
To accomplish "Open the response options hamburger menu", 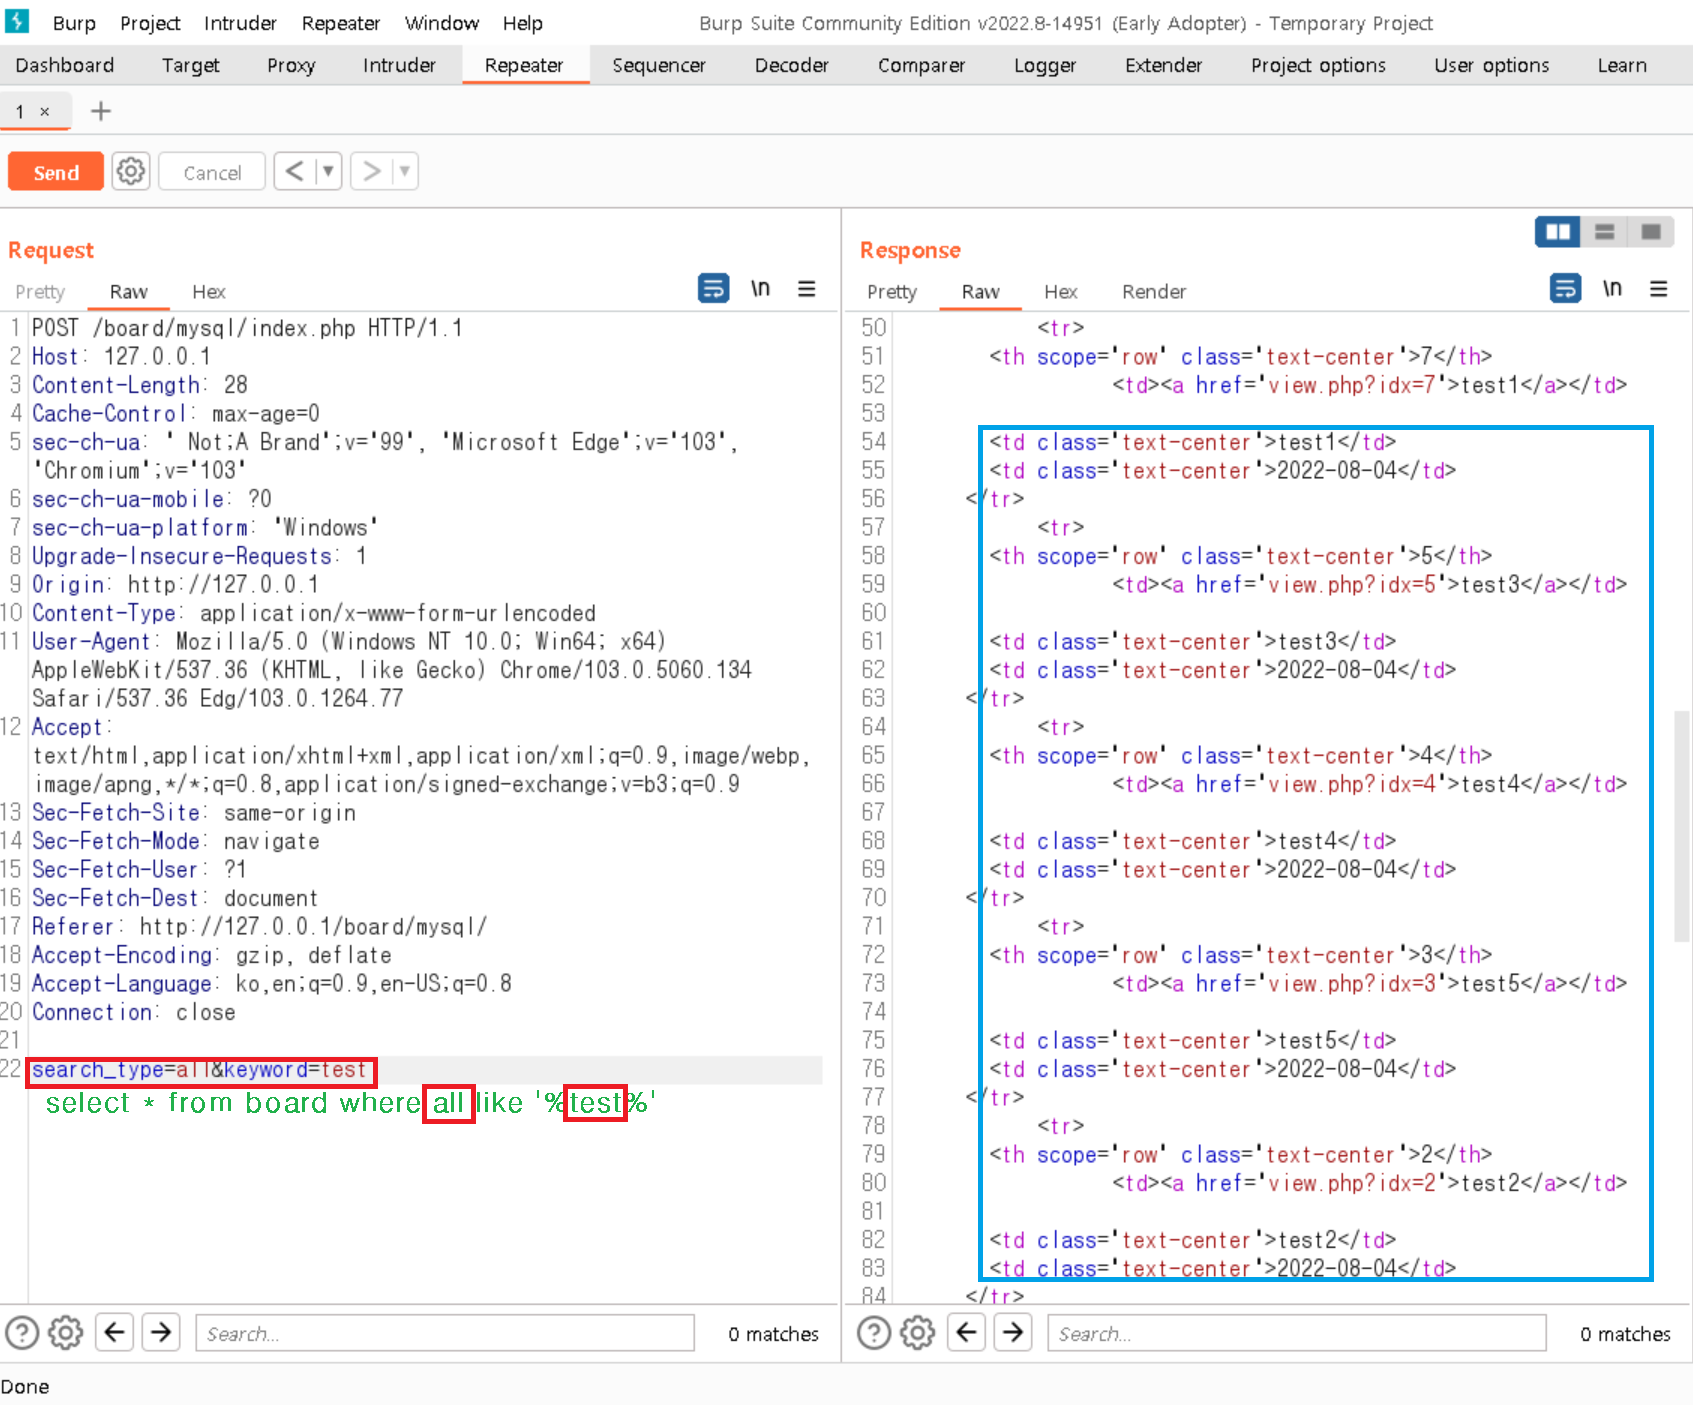I will 1659,289.
